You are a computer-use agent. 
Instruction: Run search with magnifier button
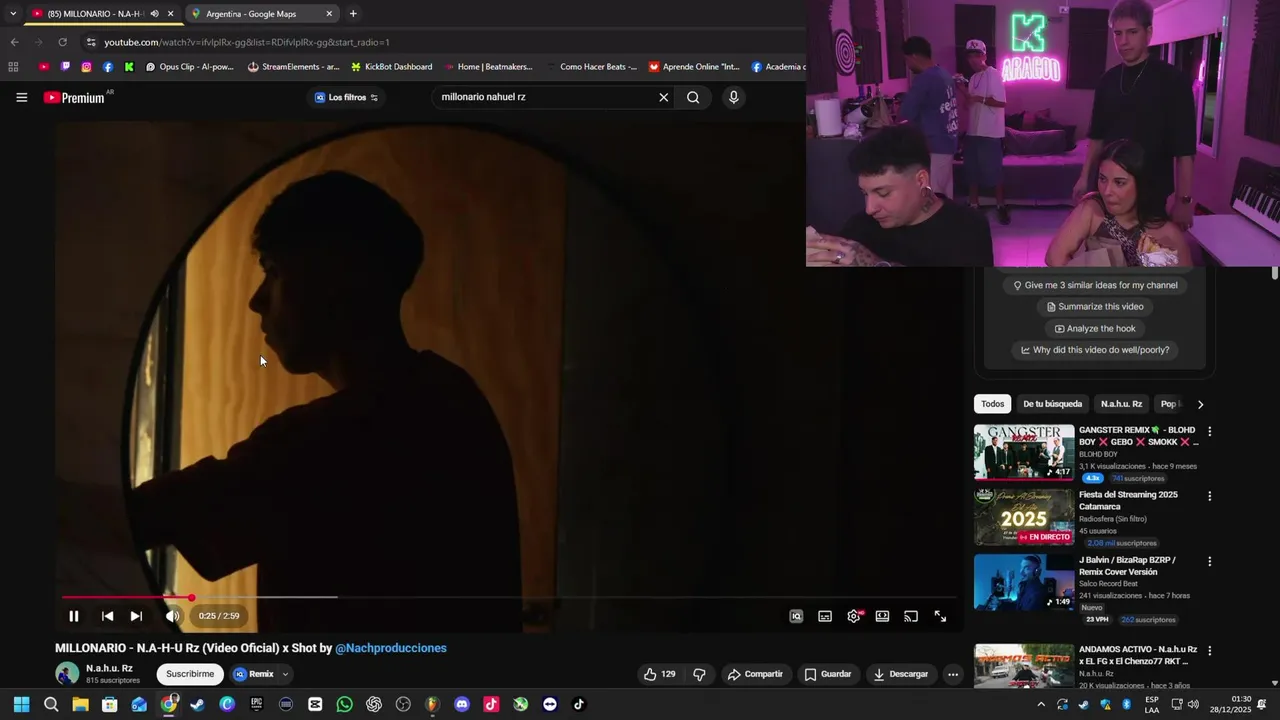point(693,97)
